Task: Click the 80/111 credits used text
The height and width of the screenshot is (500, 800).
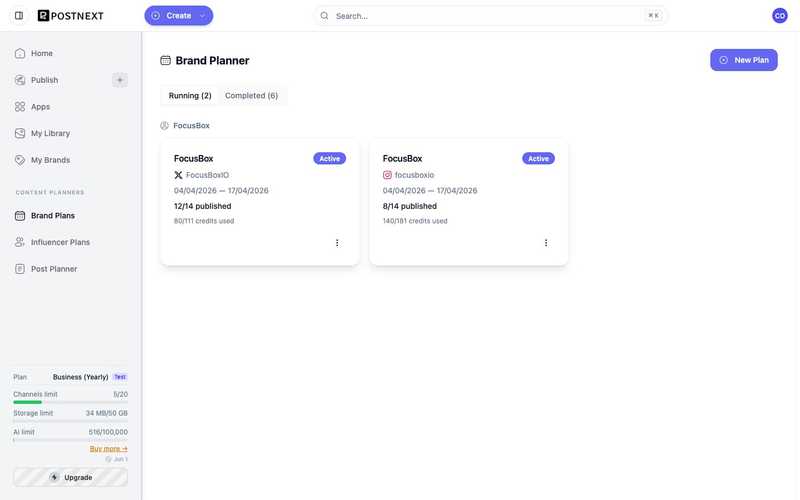Action: (x=204, y=221)
